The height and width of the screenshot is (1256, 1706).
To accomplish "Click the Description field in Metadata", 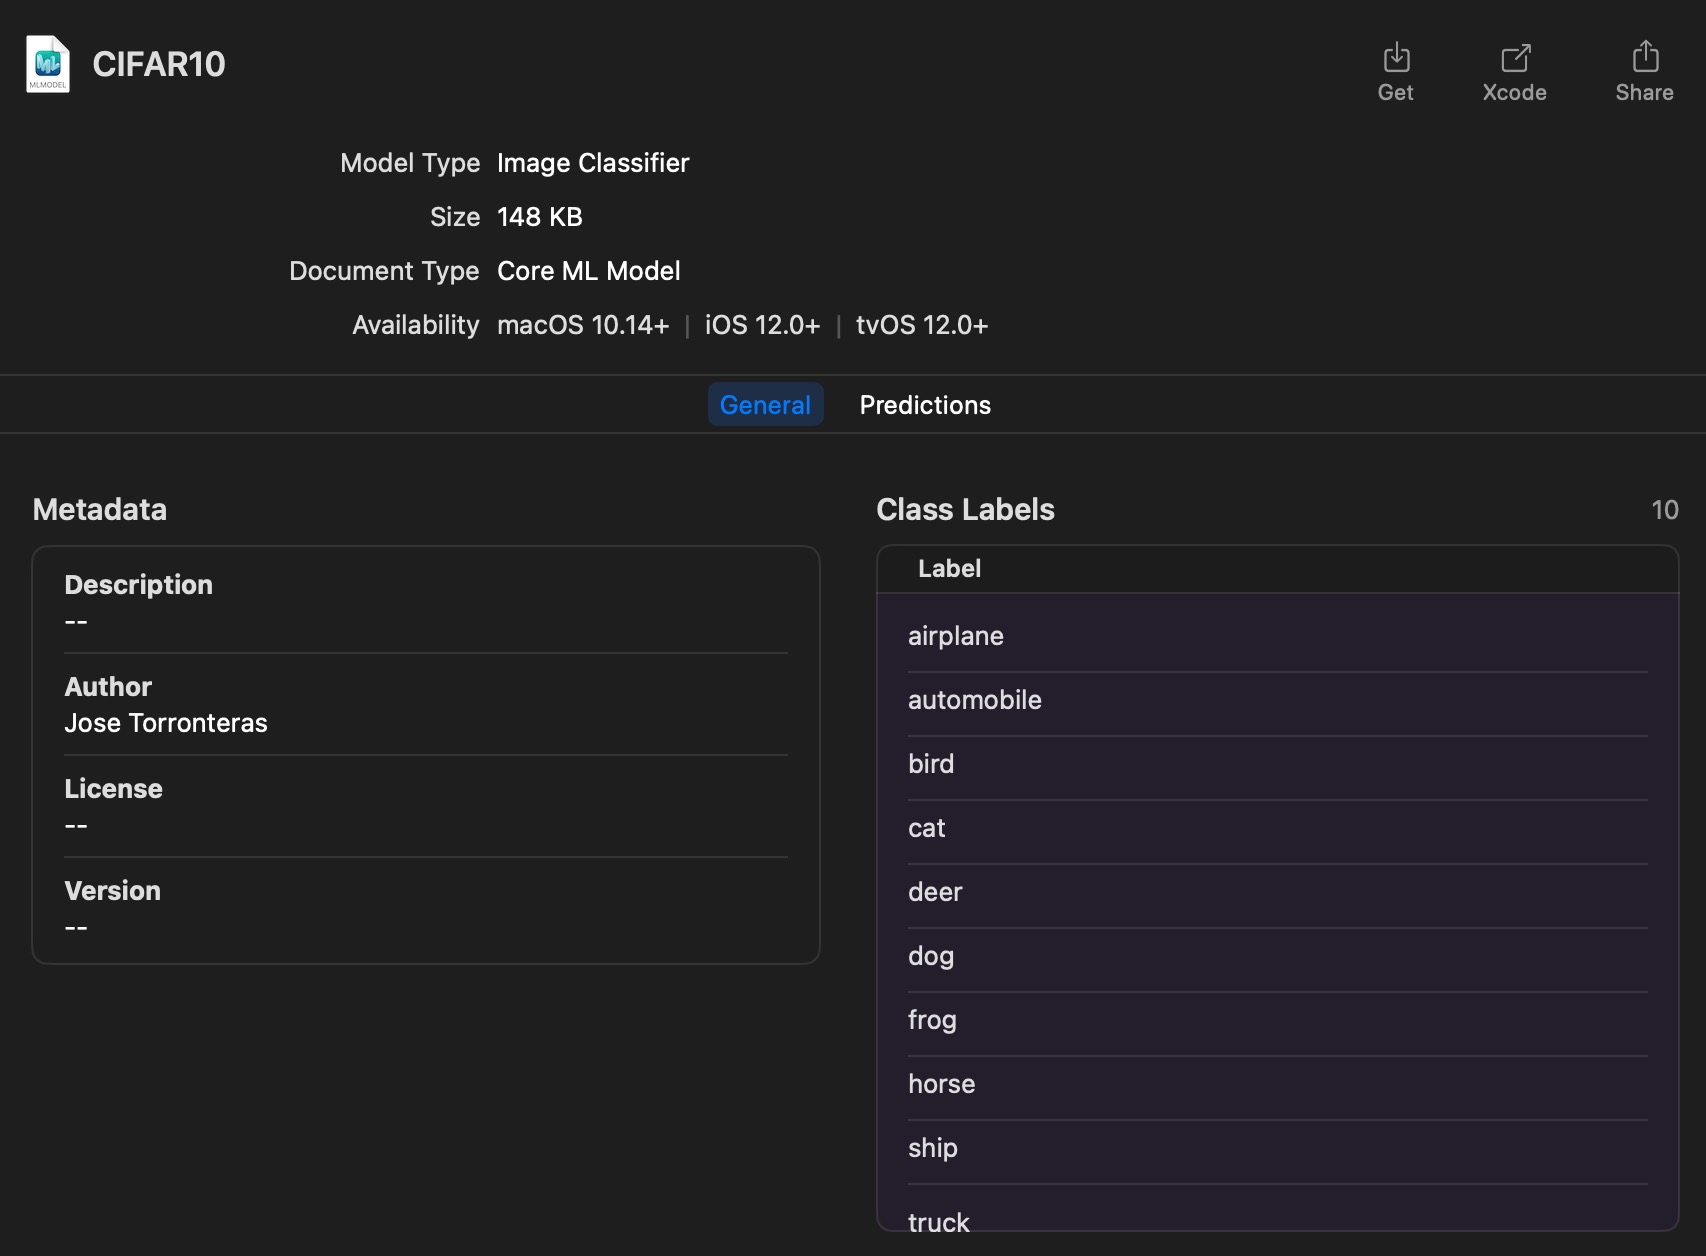I will tap(426, 602).
